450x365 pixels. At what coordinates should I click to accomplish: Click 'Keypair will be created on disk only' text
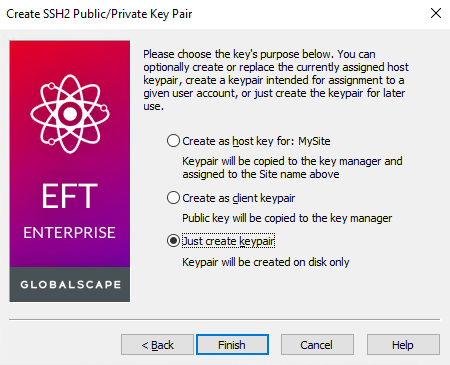(x=266, y=262)
